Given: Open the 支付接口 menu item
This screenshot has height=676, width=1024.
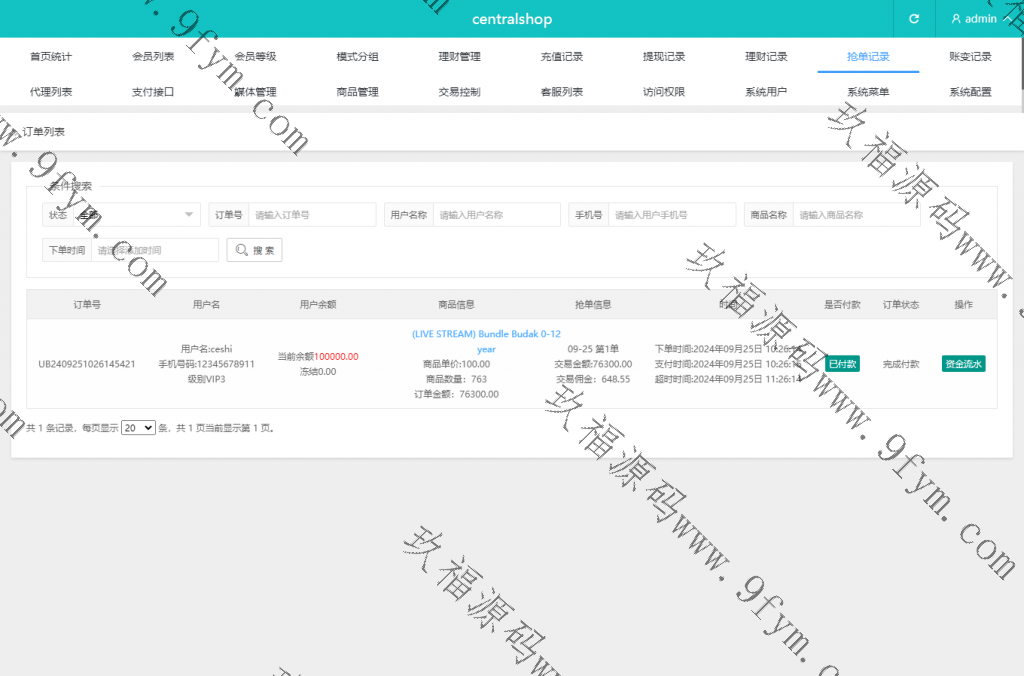Looking at the screenshot, I should (x=153, y=92).
